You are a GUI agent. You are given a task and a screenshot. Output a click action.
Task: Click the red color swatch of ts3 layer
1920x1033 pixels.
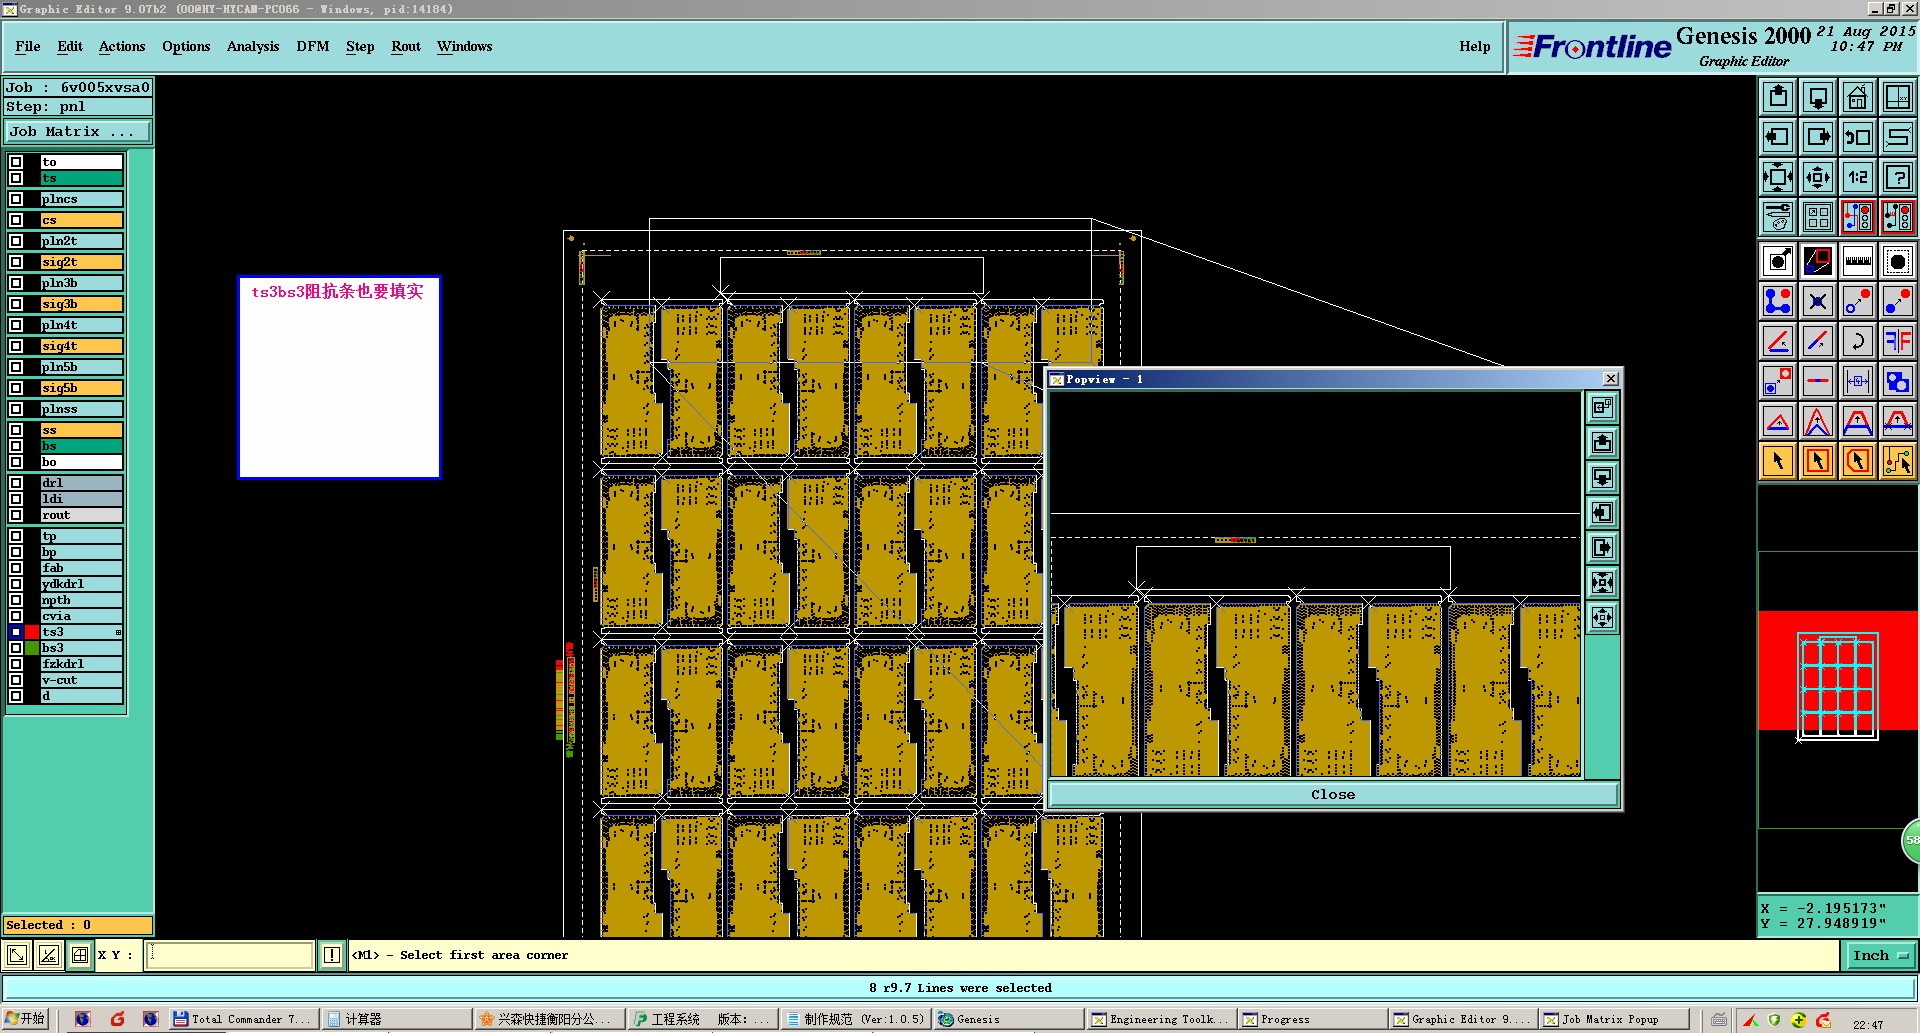pyautogui.click(x=33, y=632)
